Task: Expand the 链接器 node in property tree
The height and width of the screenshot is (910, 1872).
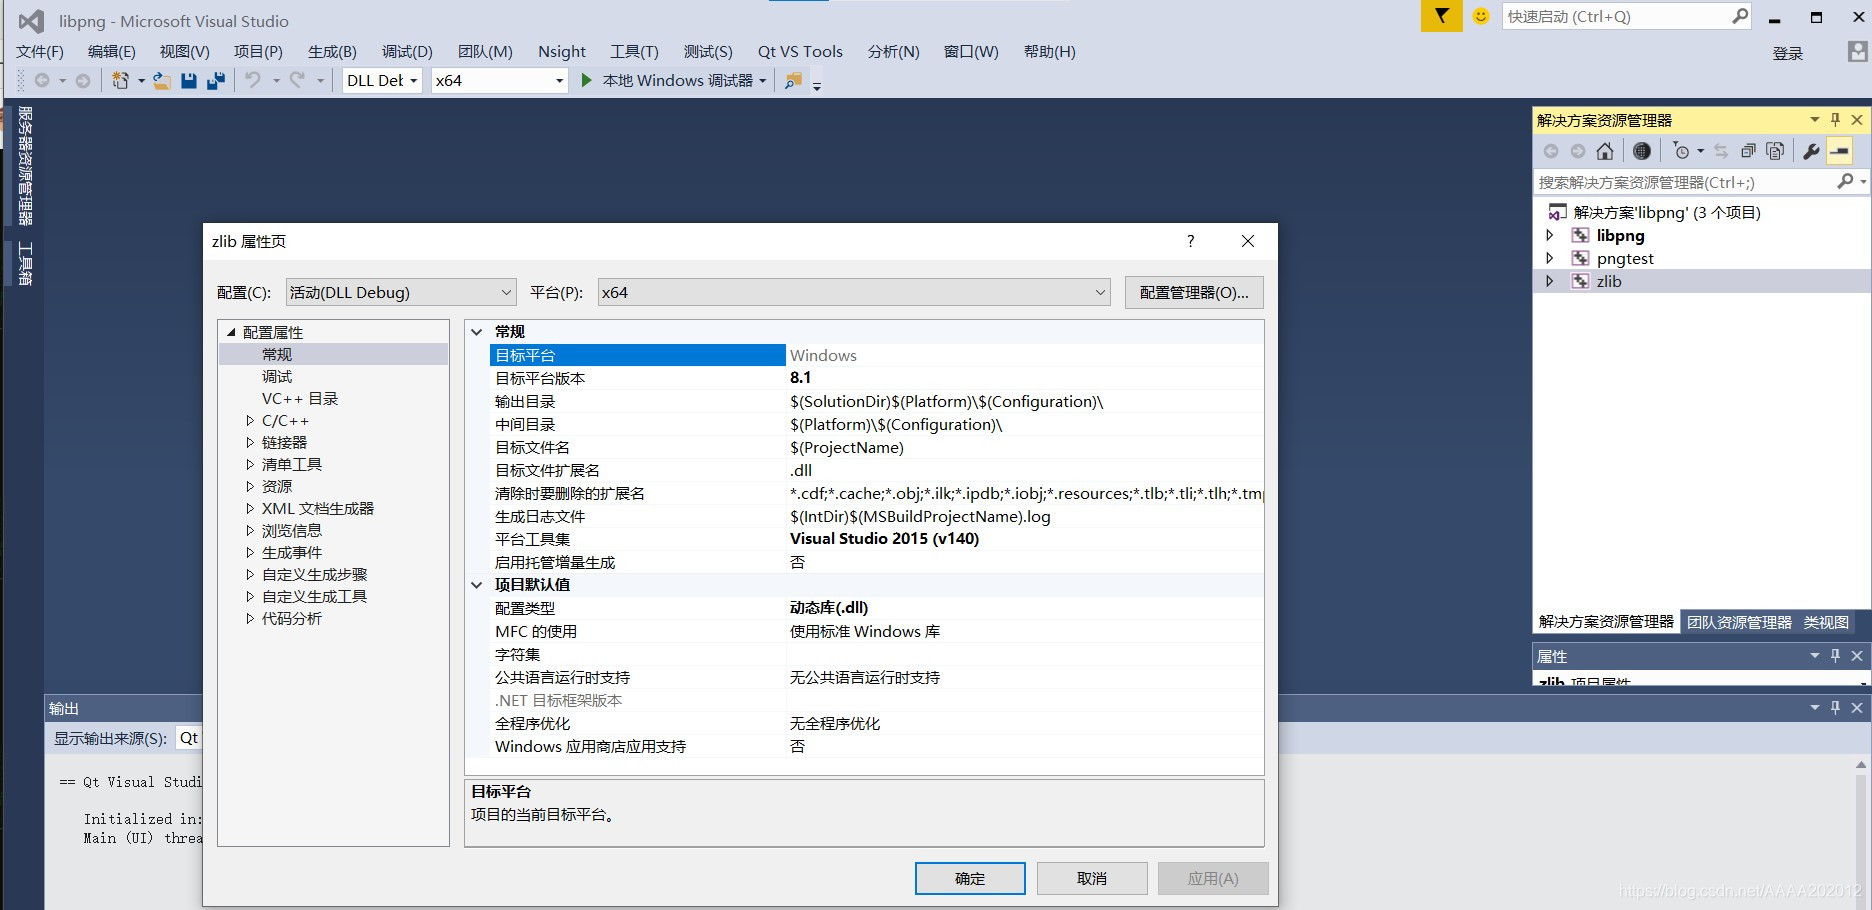Action: coord(250,442)
